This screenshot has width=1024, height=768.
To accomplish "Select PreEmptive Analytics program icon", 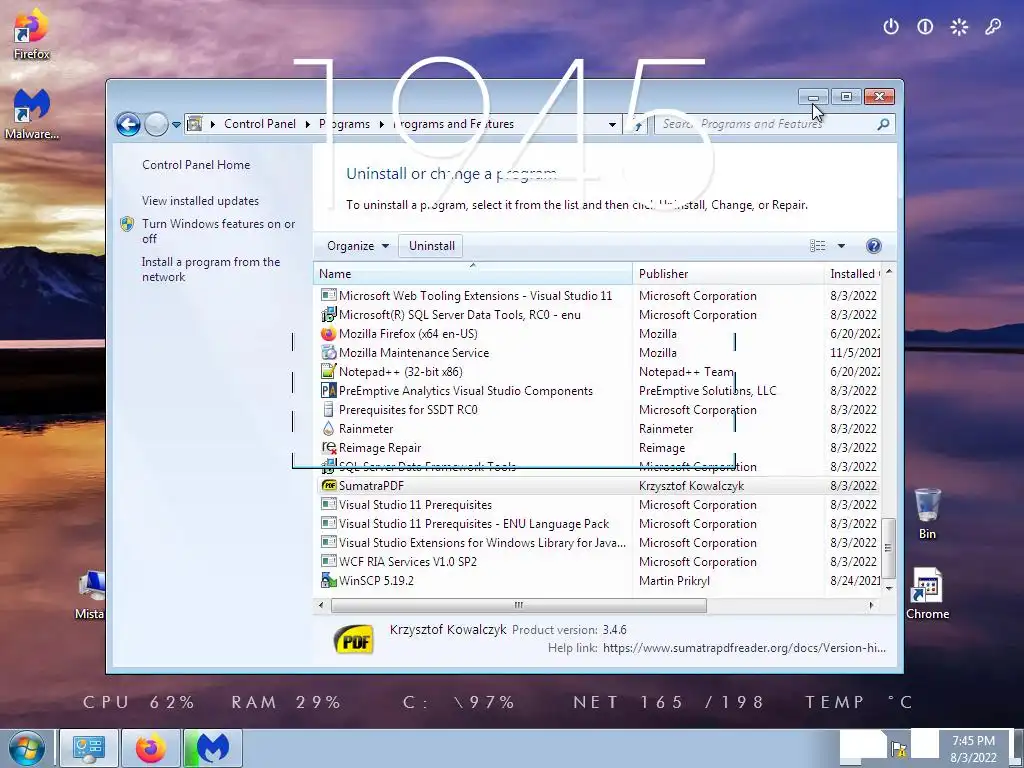I will [x=328, y=391].
